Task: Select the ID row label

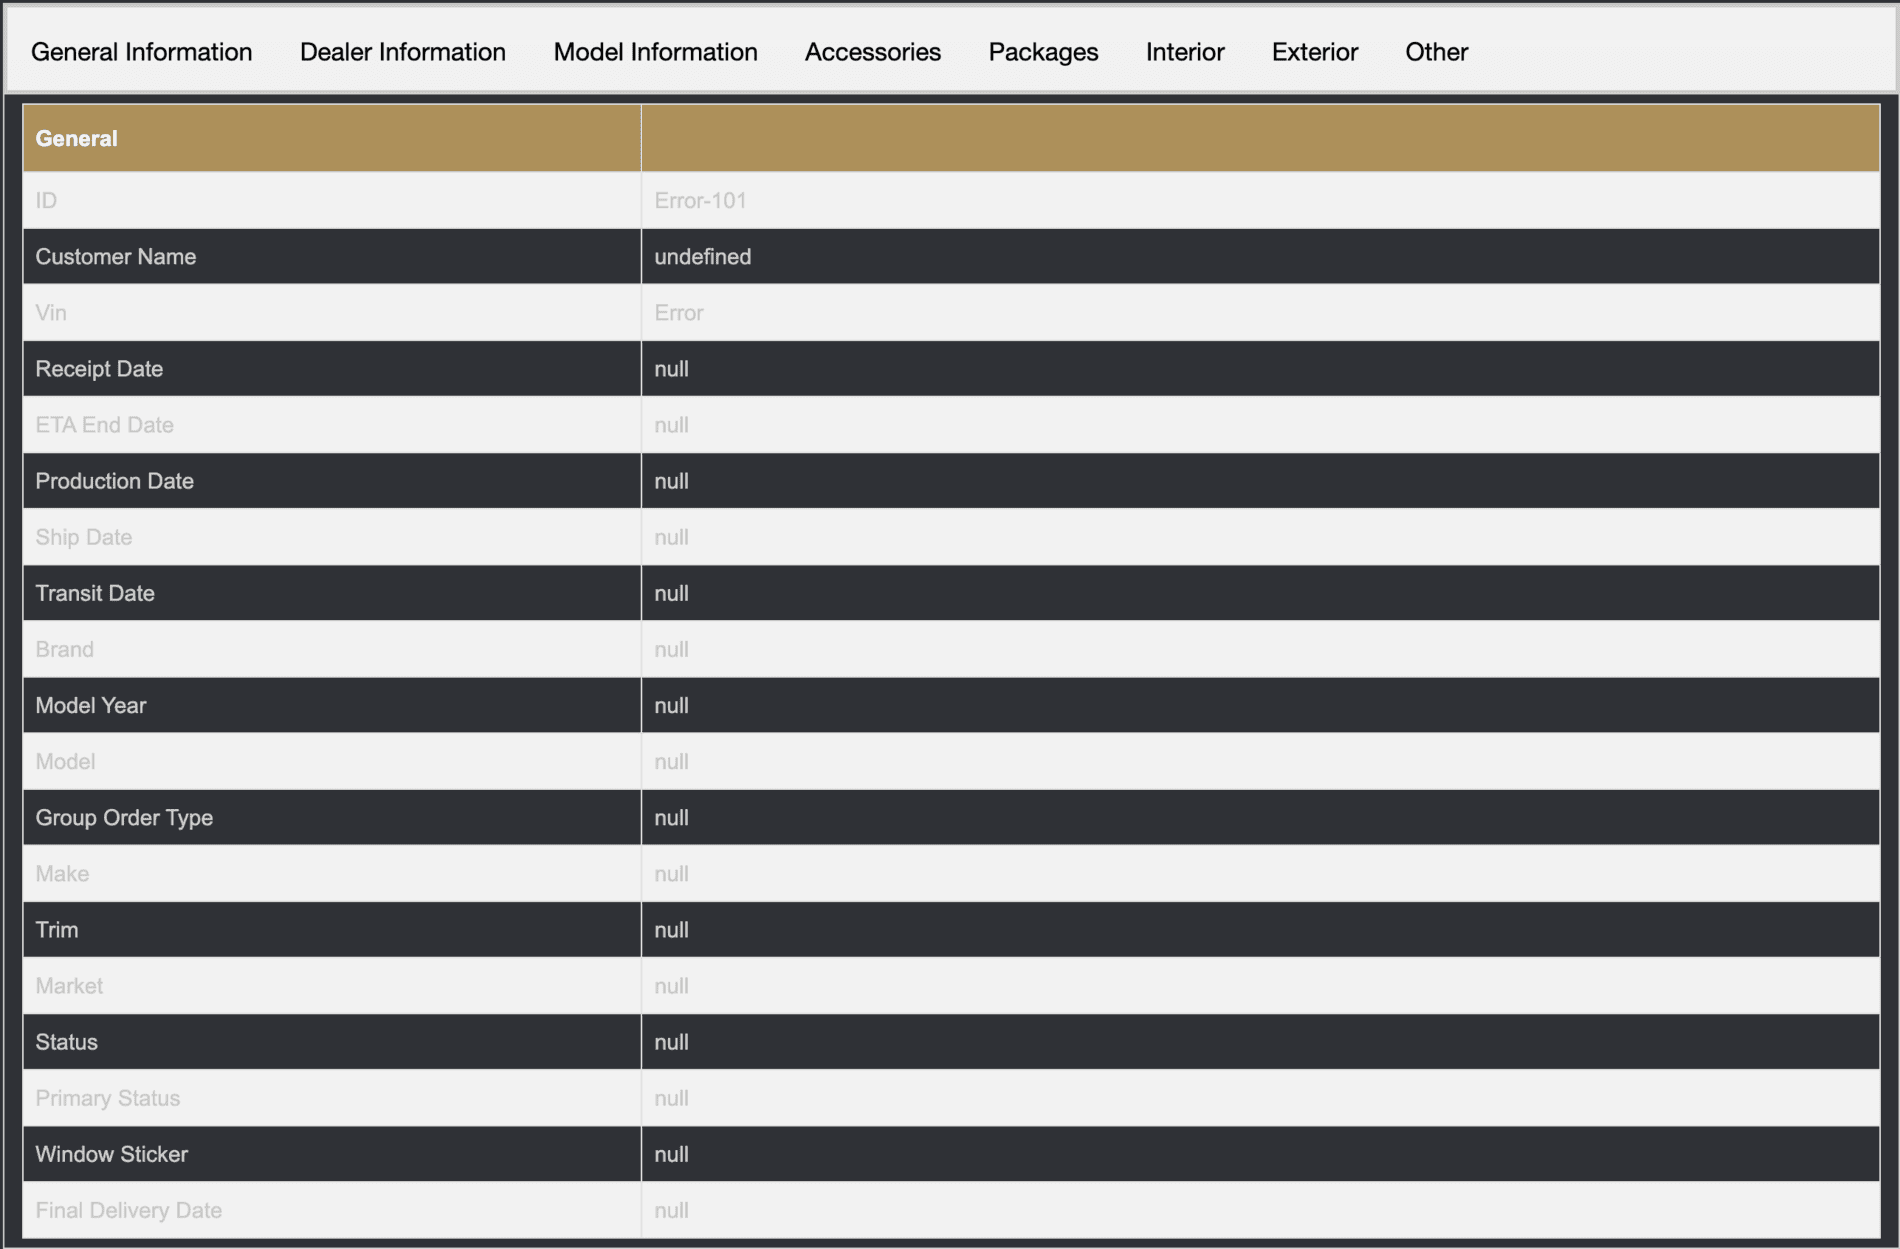Action: (x=46, y=201)
